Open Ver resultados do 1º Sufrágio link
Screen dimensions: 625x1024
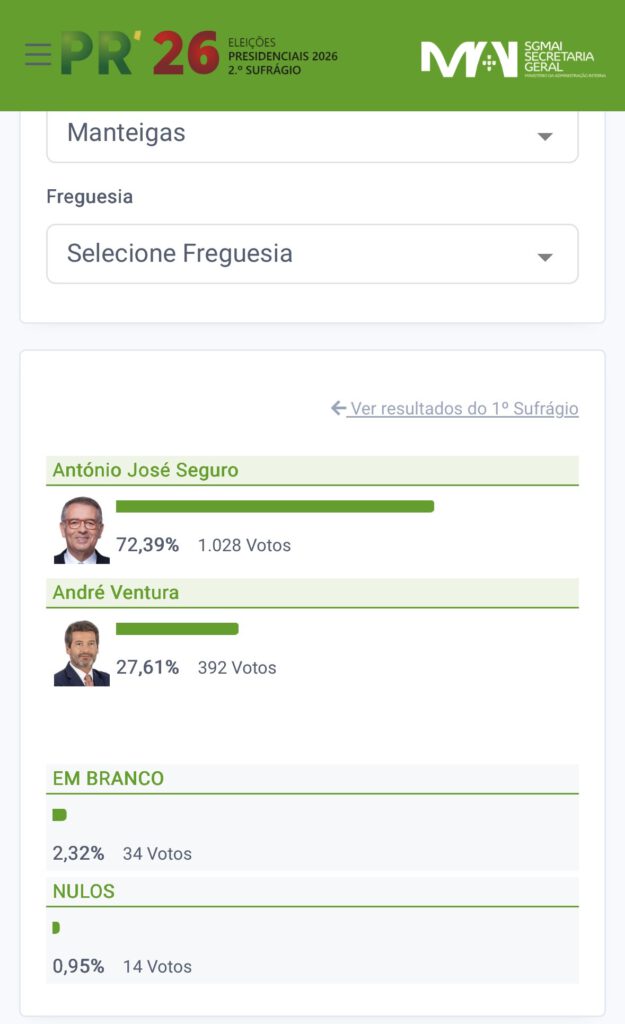pos(464,408)
